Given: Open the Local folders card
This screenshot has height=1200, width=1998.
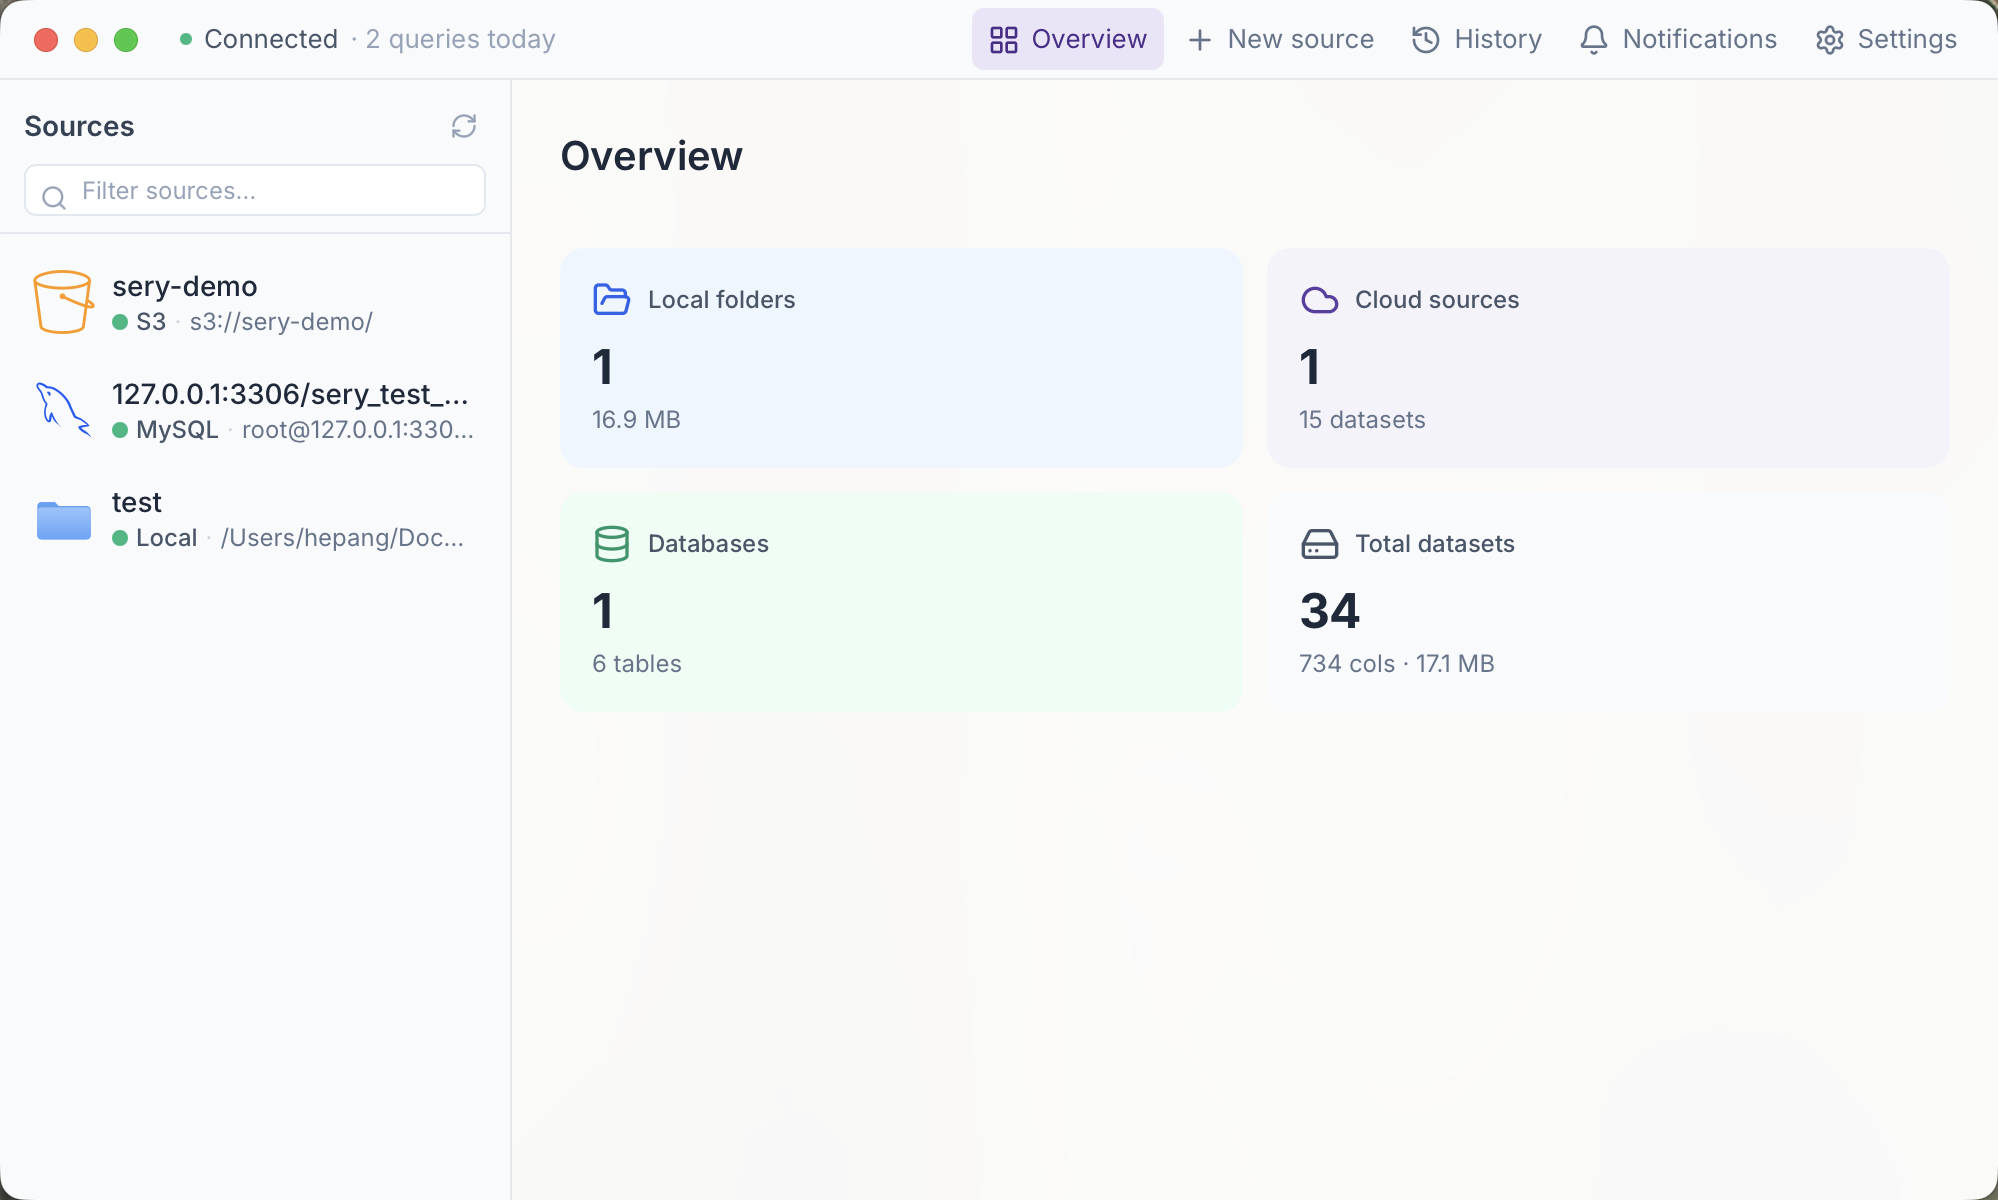Looking at the screenshot, I should coord(901,357).
